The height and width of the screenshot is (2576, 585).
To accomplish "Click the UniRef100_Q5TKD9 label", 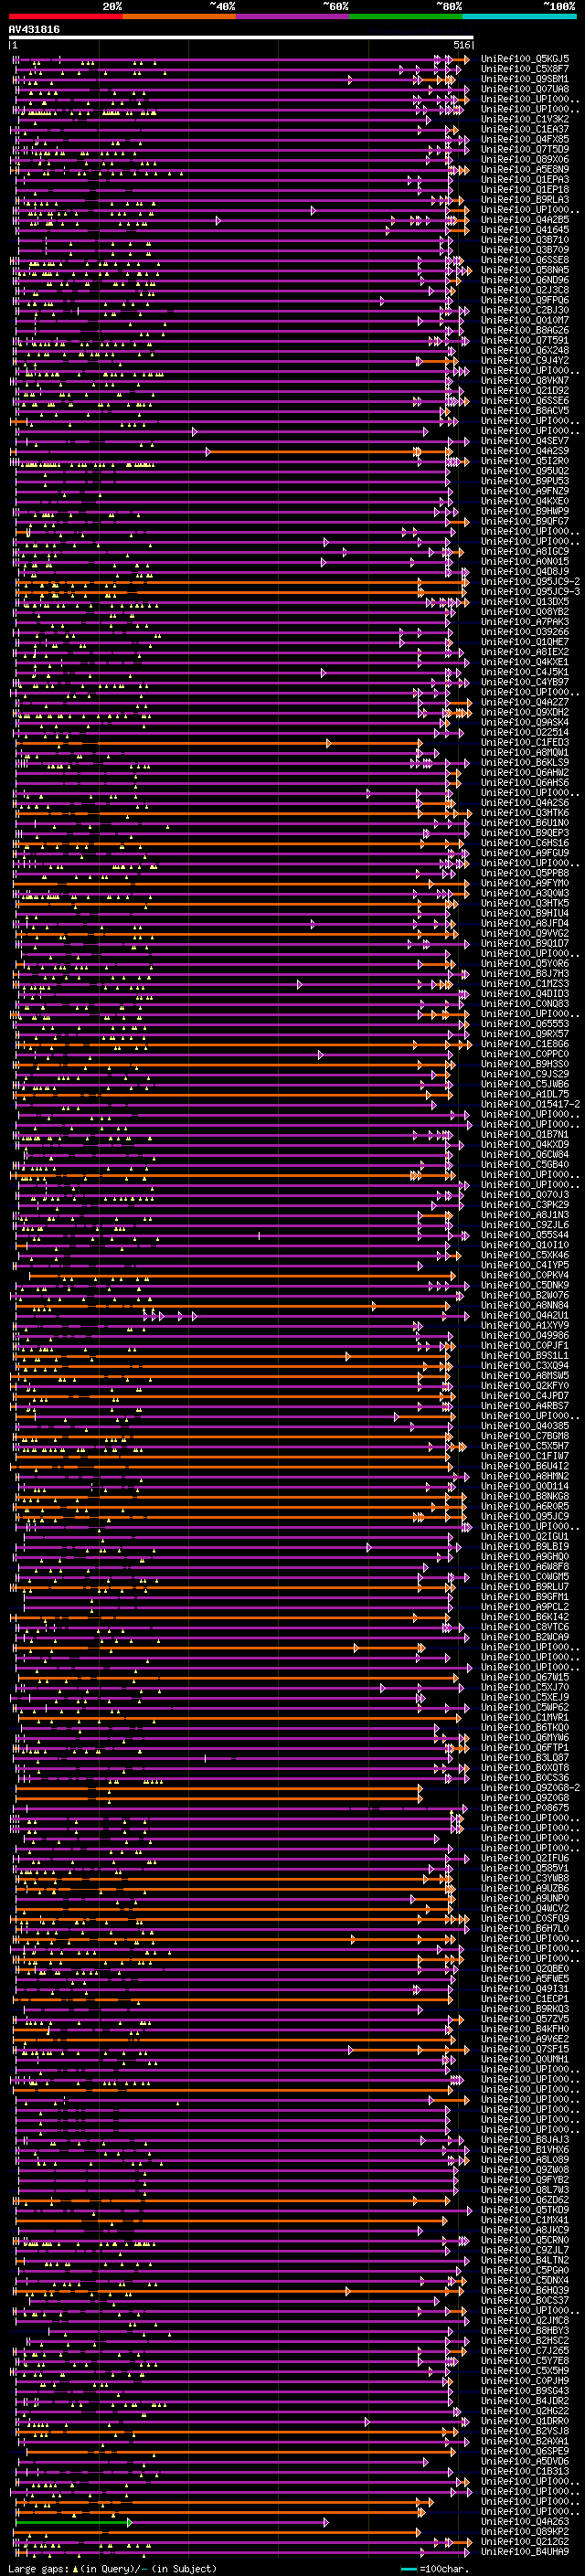I will (x=525, y=2210).
